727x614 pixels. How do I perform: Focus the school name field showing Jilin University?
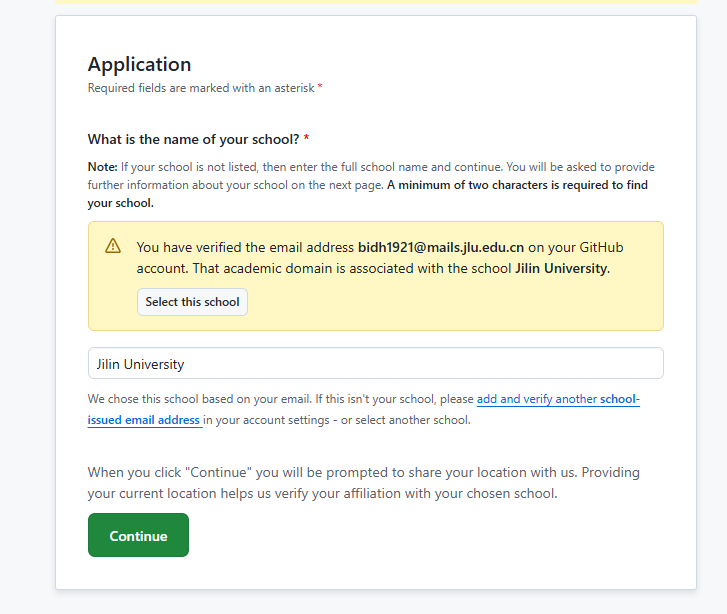point(375,364)
